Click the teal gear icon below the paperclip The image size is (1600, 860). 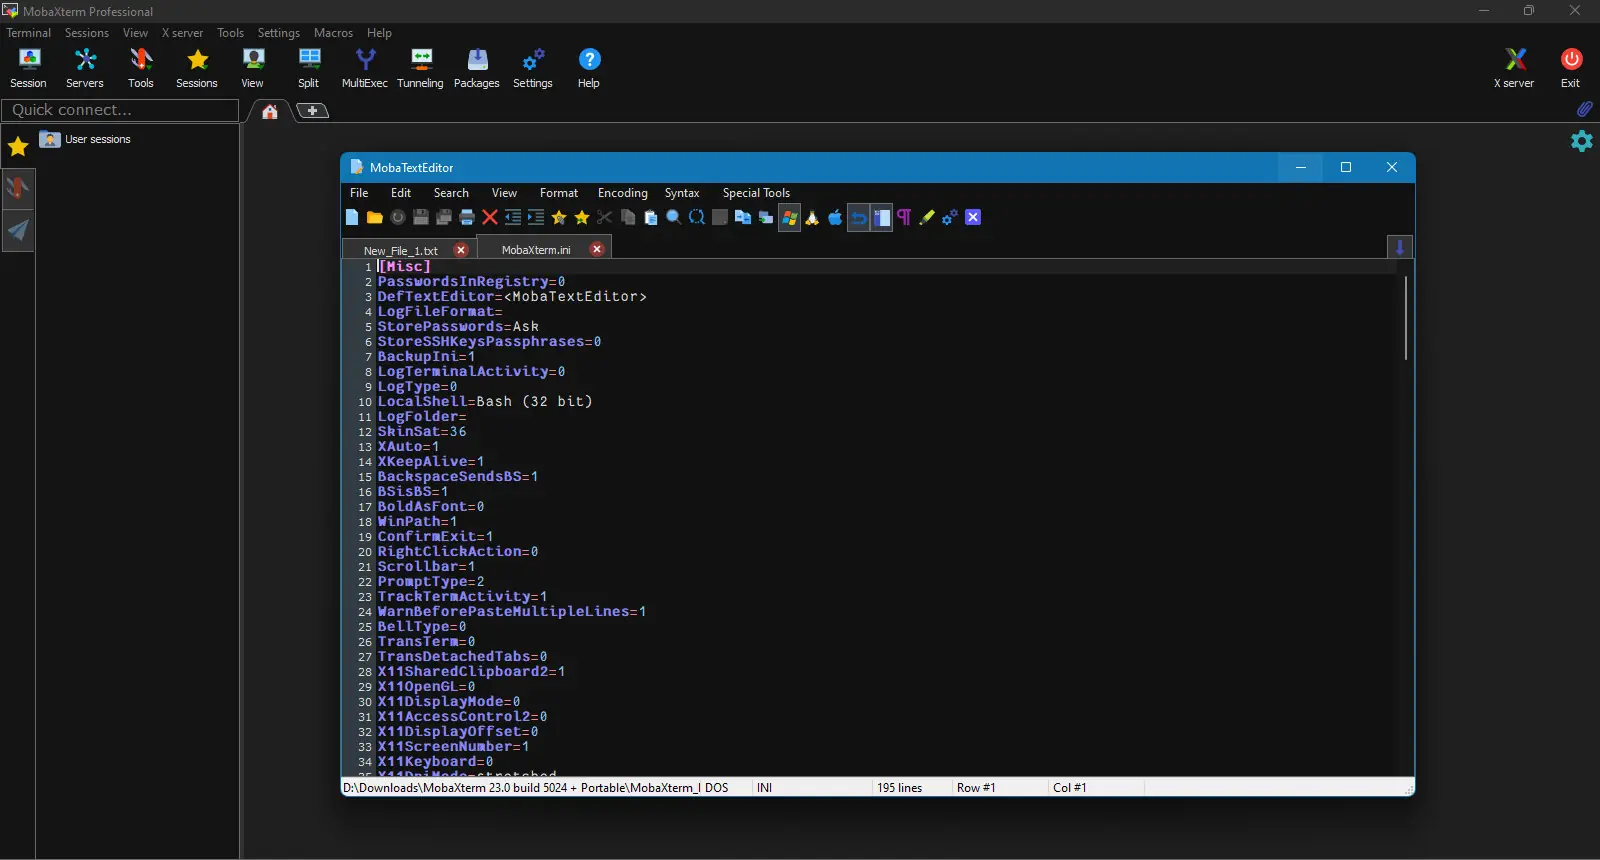click(x=1582, y=141)
